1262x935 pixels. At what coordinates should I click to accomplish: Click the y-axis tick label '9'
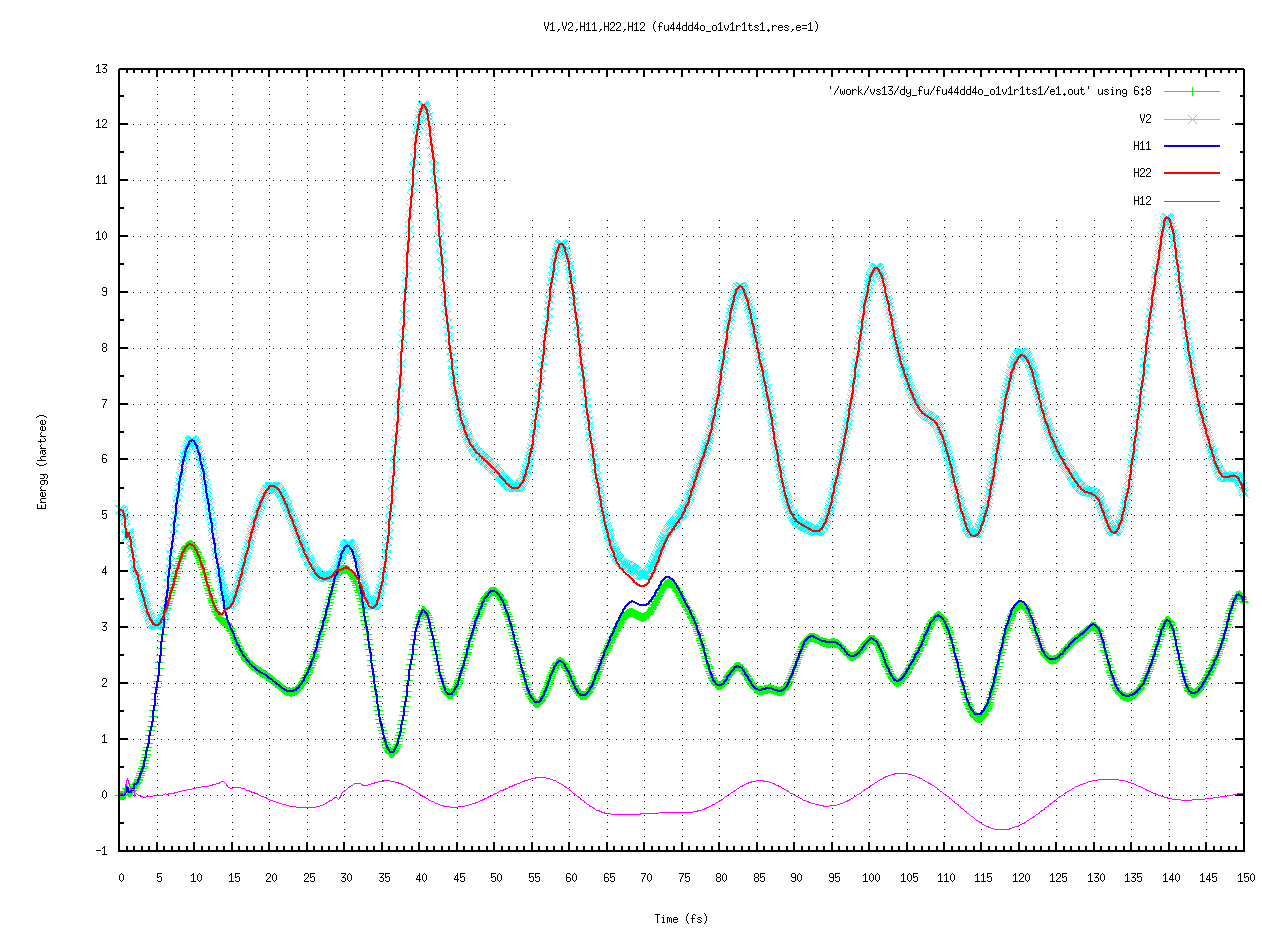pos(105,293)
